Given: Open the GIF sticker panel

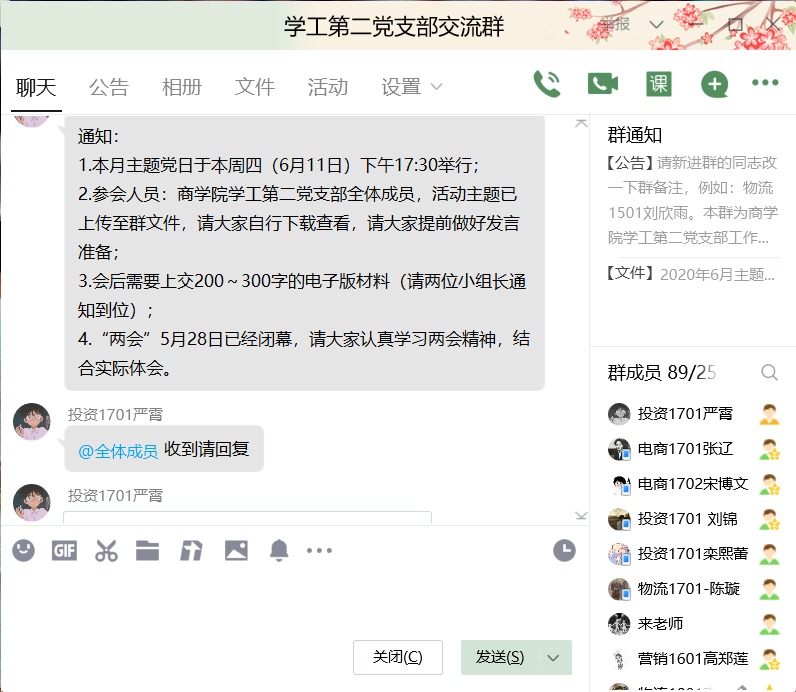Looking at the screenshot, I should point(64,550).
